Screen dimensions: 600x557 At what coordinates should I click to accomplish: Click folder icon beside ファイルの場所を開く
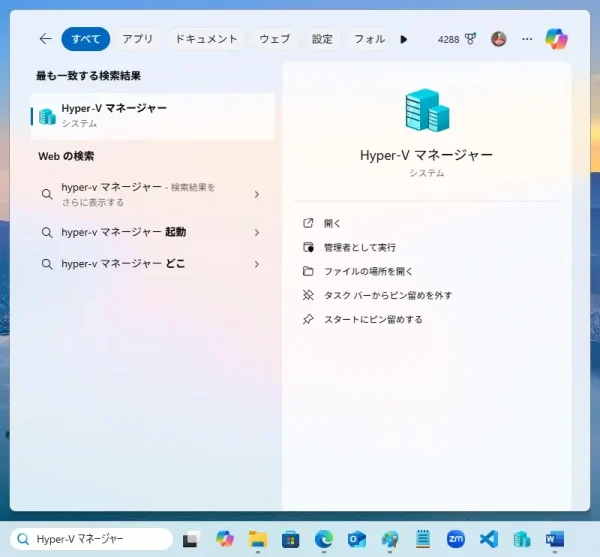click(308, 271)
